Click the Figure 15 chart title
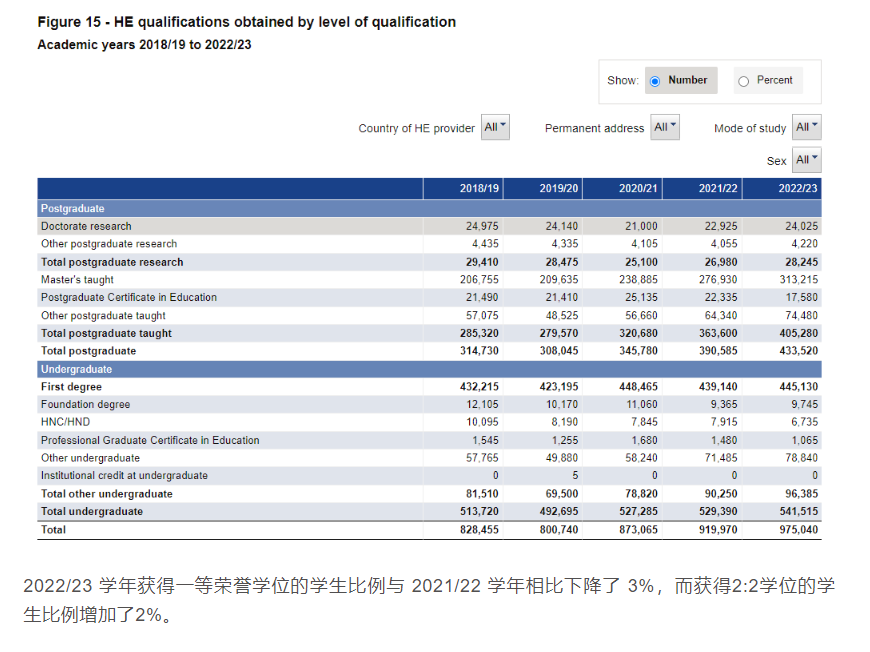Image resolution: width=870 pixels, height=652 pixels. [x=246, y=22]
